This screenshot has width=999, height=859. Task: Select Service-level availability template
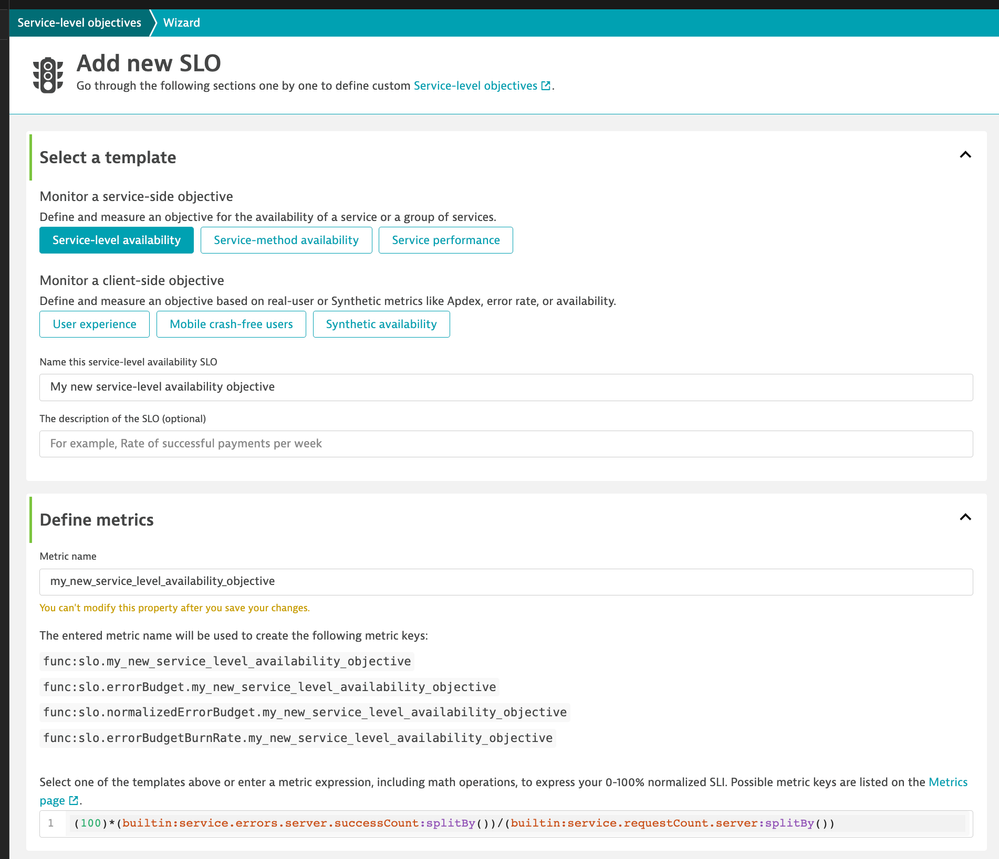[116, 240]
